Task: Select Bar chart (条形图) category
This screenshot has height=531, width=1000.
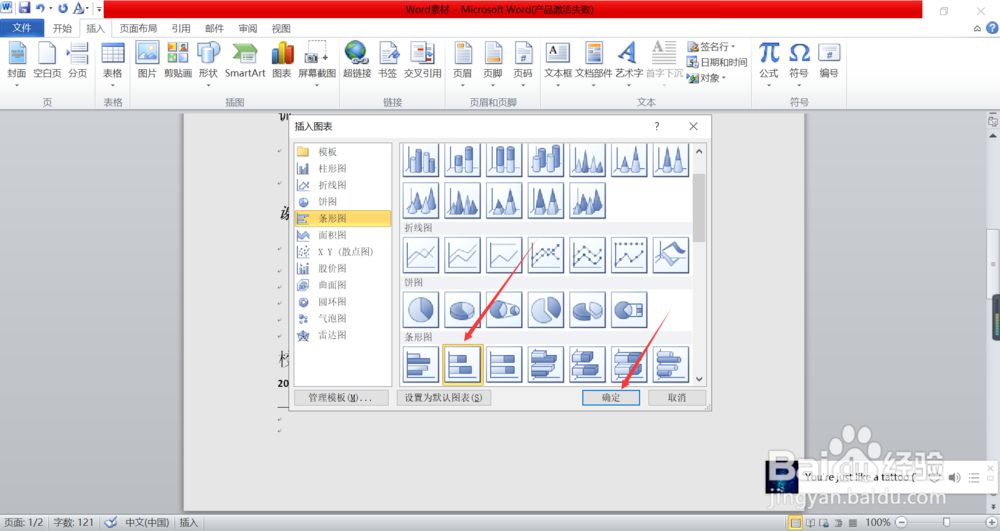Action: point(342,218)
